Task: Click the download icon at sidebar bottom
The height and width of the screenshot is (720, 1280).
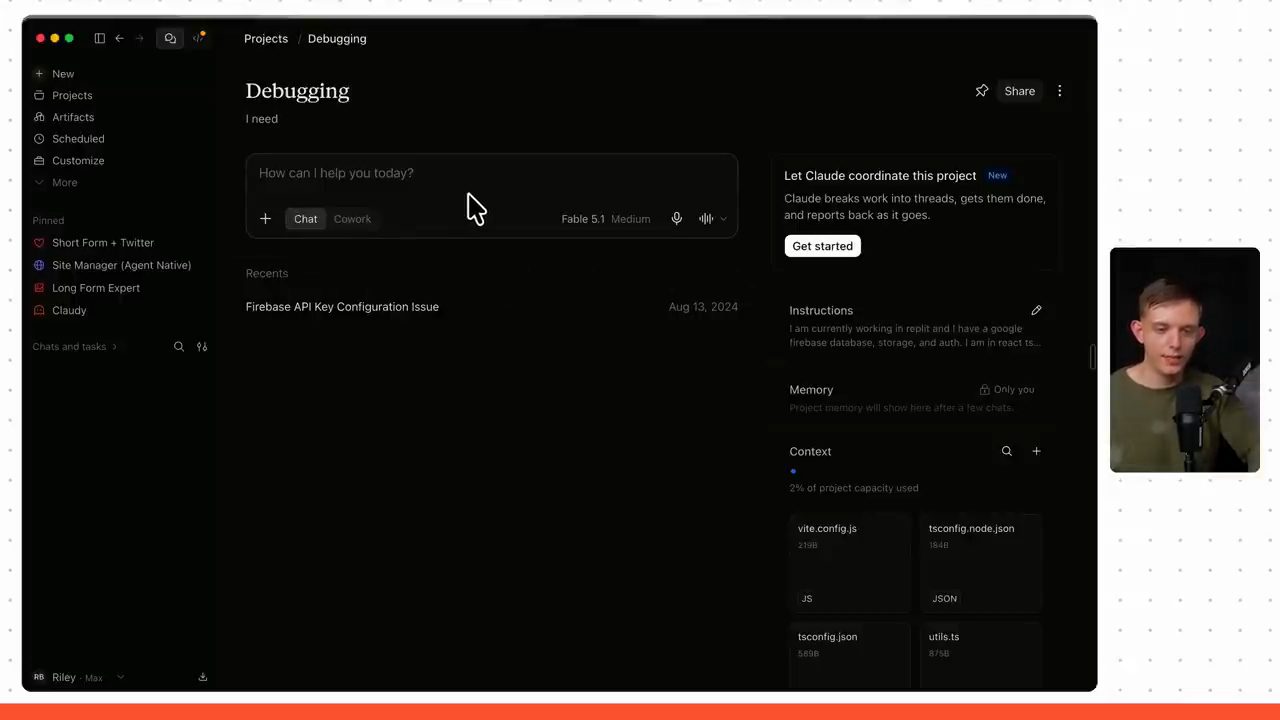Action: (203, 677)
